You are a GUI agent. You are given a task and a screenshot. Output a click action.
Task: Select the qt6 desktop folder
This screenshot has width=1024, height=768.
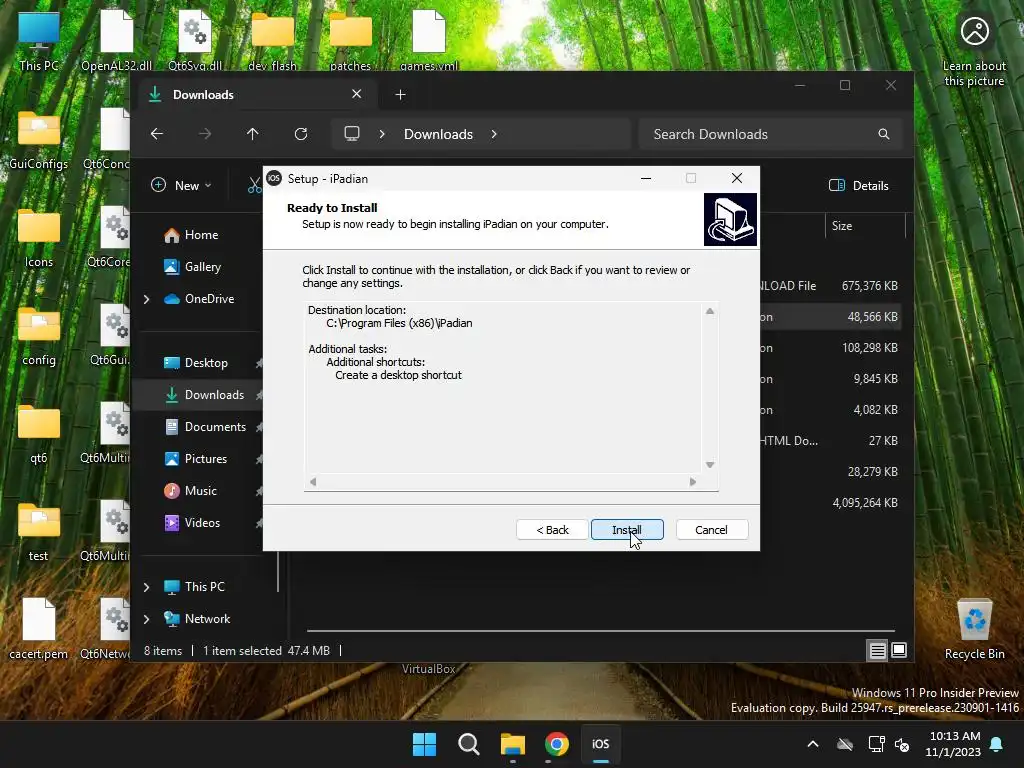pyautogui.click(x=39, y=434)
